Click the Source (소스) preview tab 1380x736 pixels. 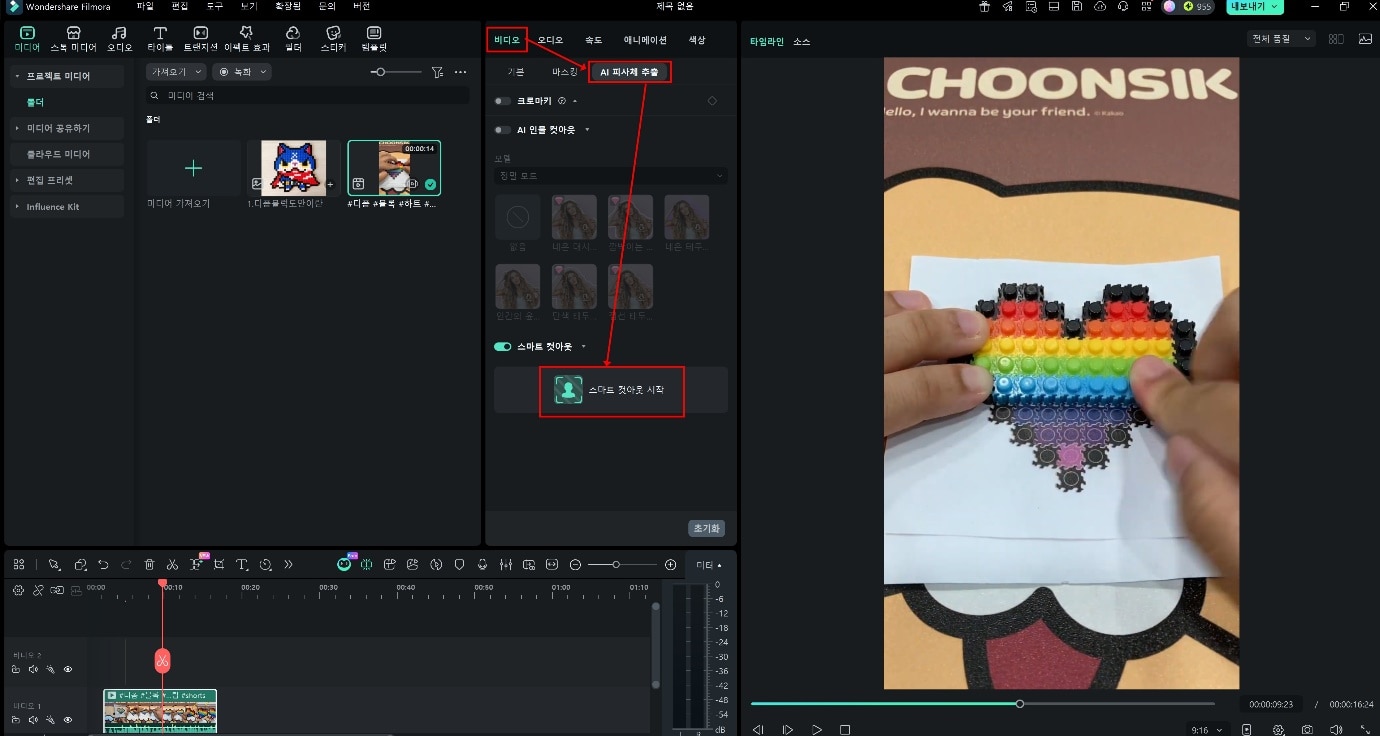(x=802, y=42)
